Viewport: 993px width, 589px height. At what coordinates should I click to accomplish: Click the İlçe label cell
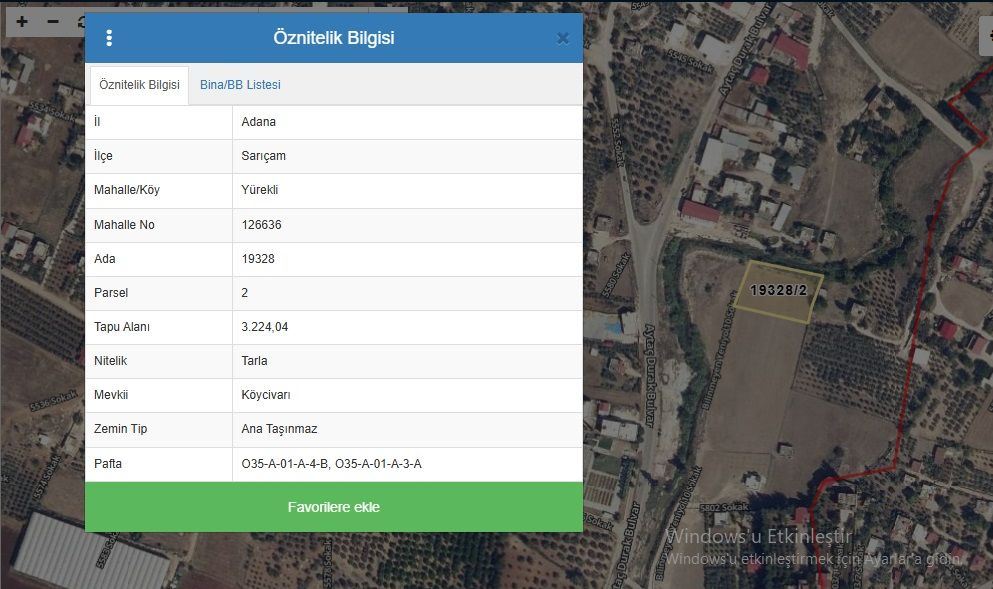pyautogui.click(x=159, y=156)
